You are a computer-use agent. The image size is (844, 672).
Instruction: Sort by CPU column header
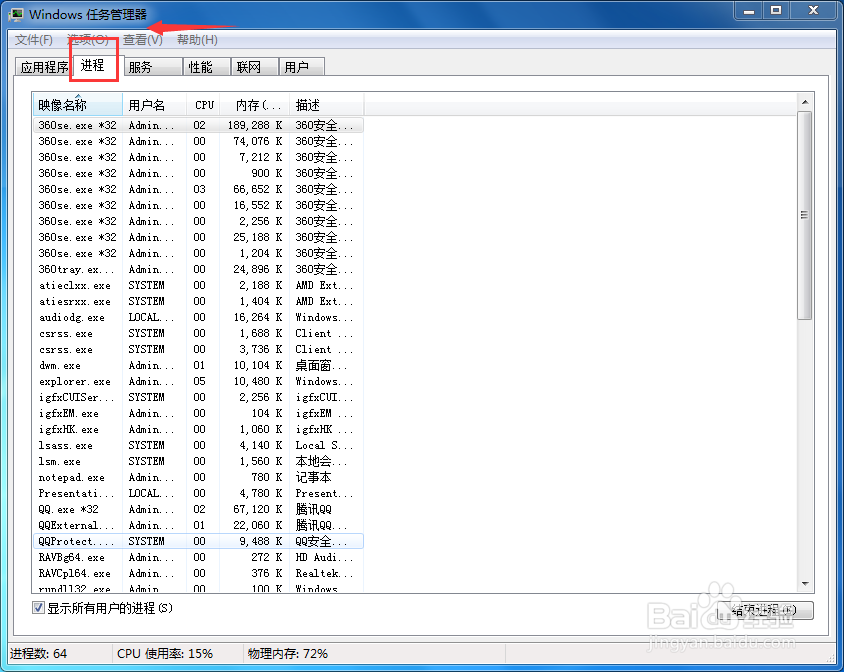coord(203,104)
